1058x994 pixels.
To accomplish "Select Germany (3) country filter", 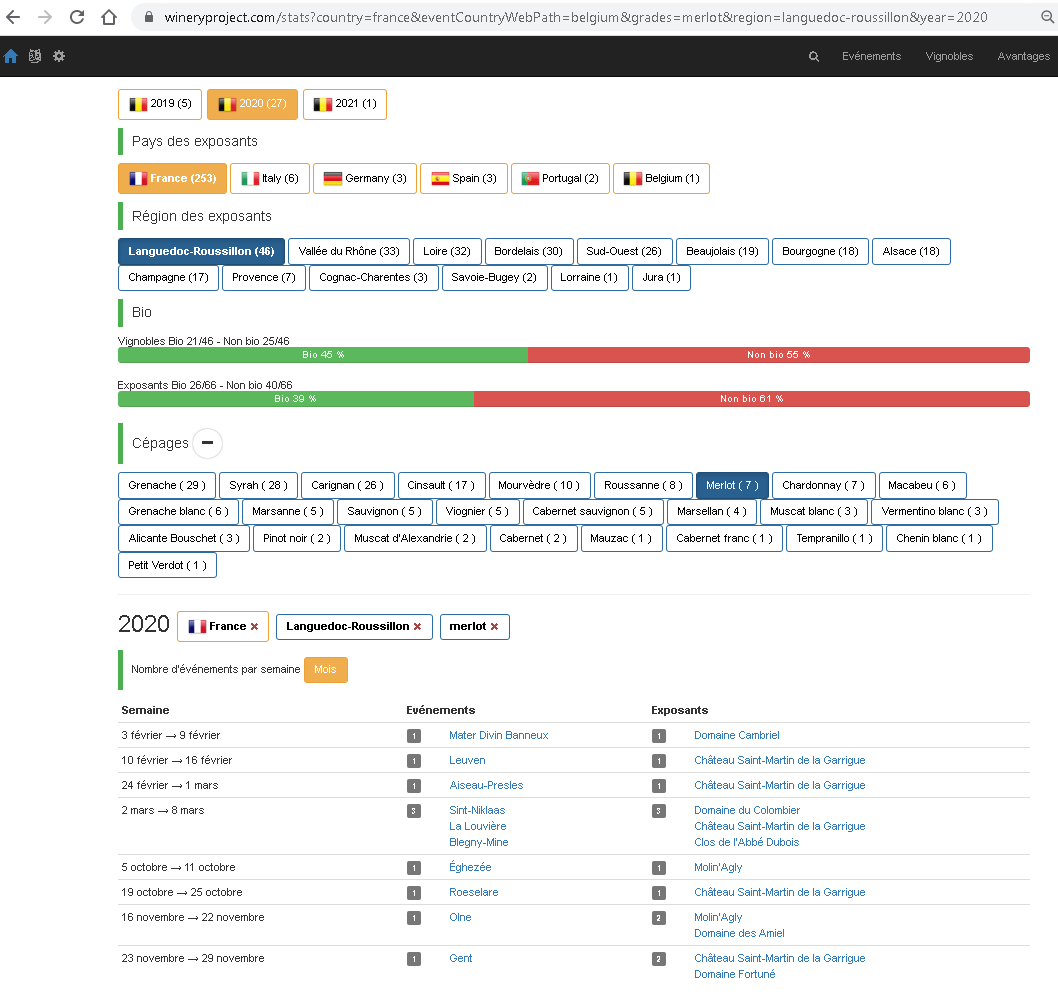I will pyautogui.click(x=365, y=179).
